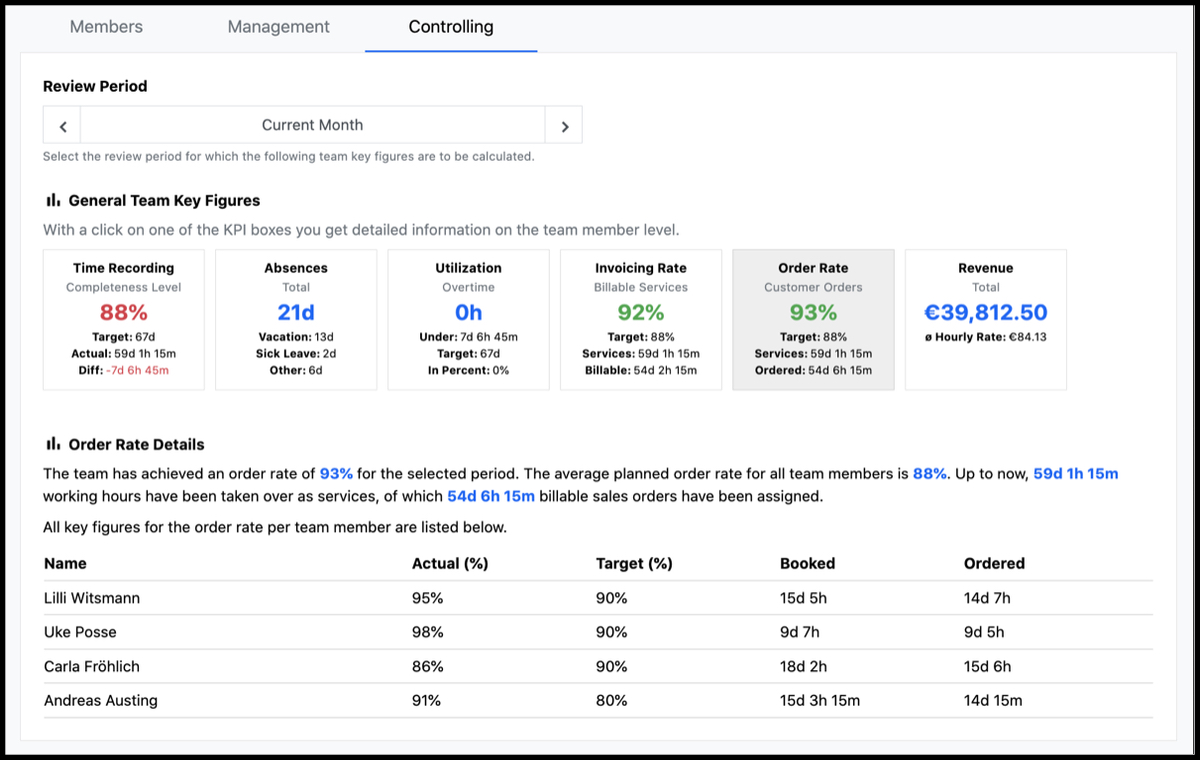Open the Management tab
The height and width of the screenshot is (760, 1200).
click(x=278, y=27)
